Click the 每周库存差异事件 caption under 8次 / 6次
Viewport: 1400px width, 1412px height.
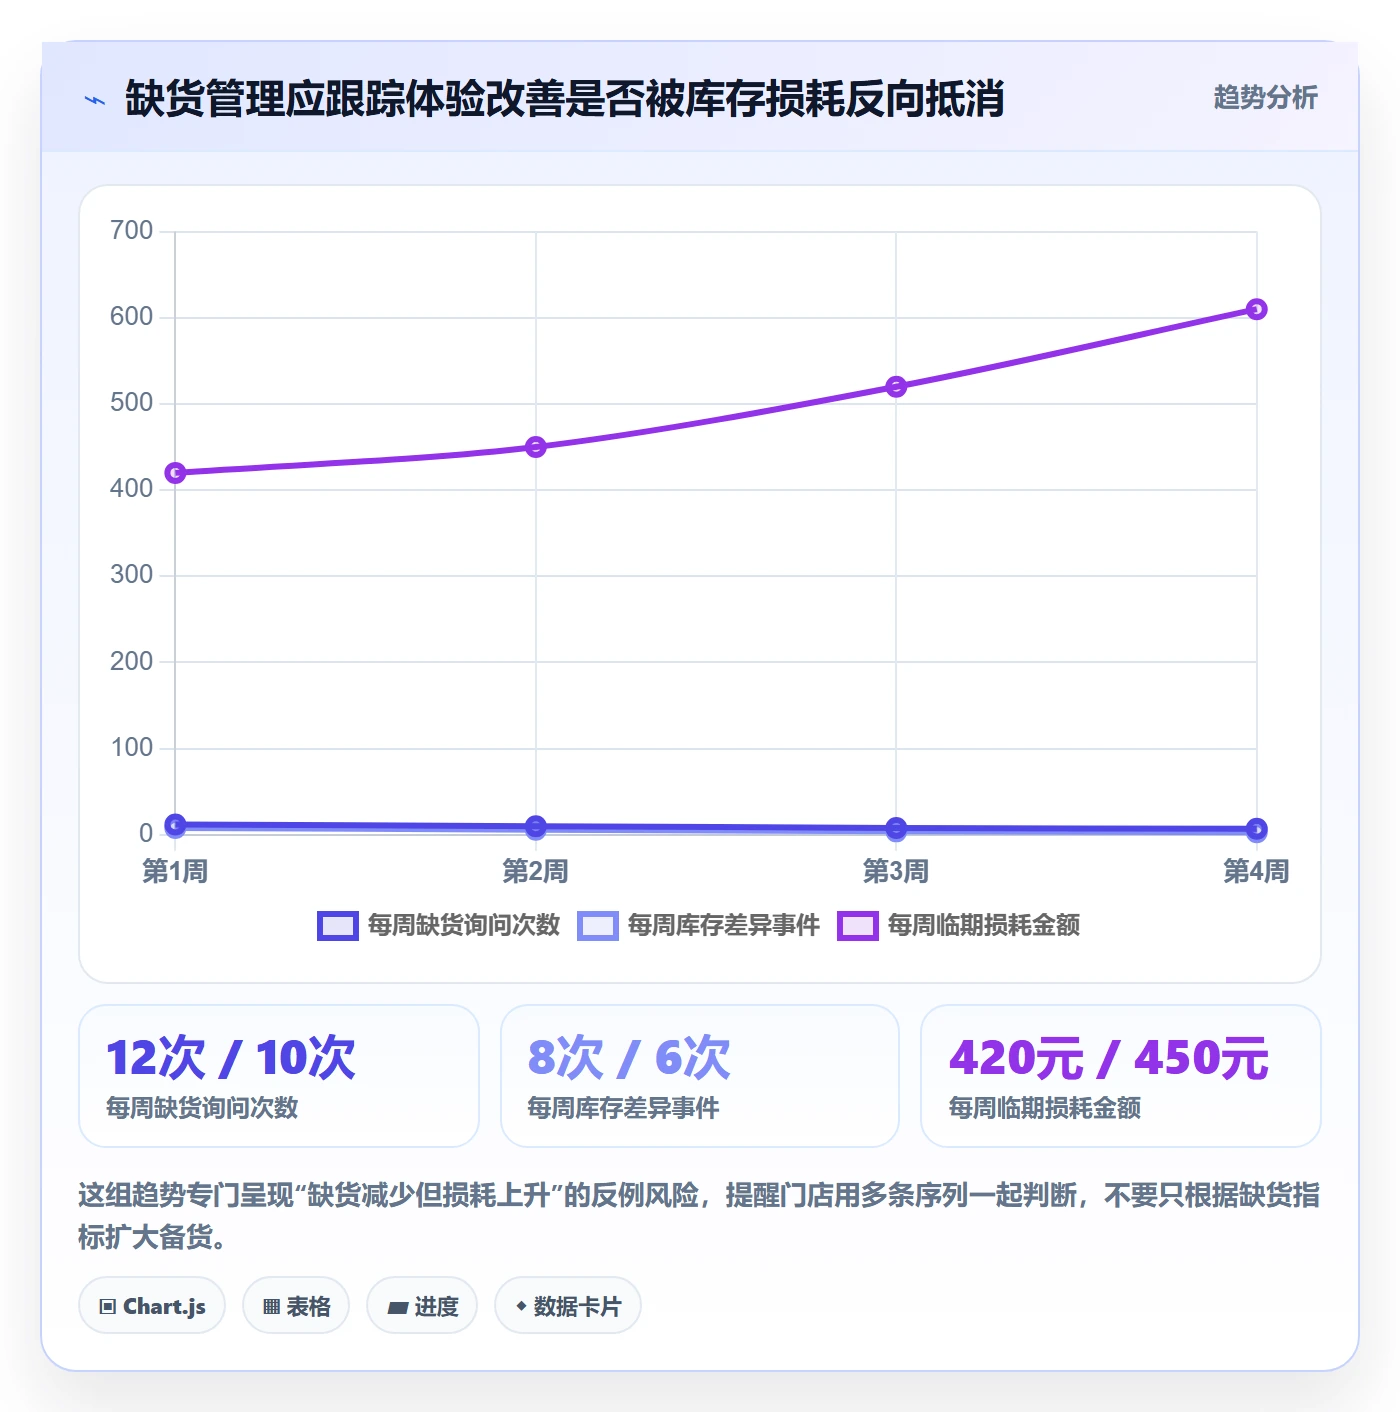[x=623, y=1108]
